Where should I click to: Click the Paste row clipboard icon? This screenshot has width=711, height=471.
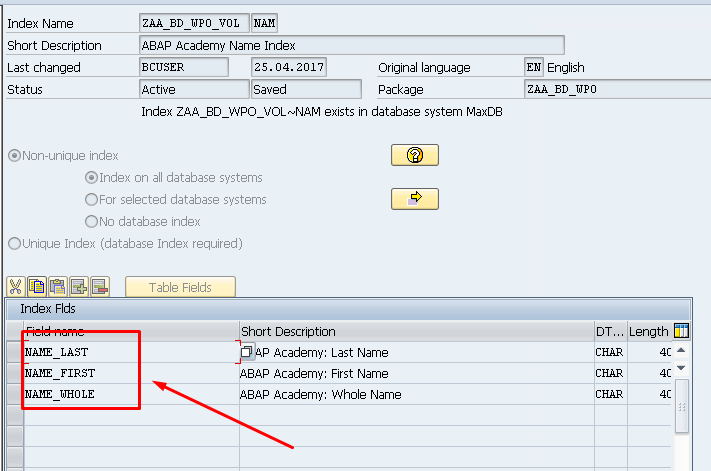[x=58, y=287]
